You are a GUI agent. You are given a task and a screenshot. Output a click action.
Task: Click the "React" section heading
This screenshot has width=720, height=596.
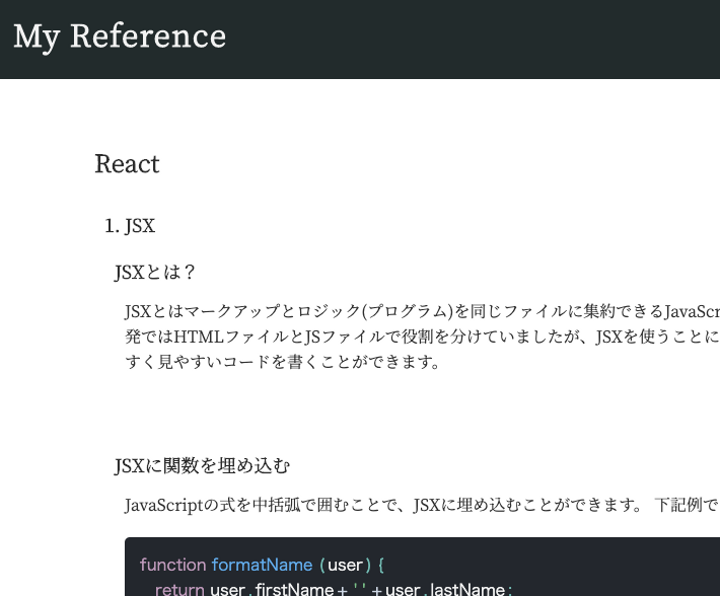click(x=127, y=164)
